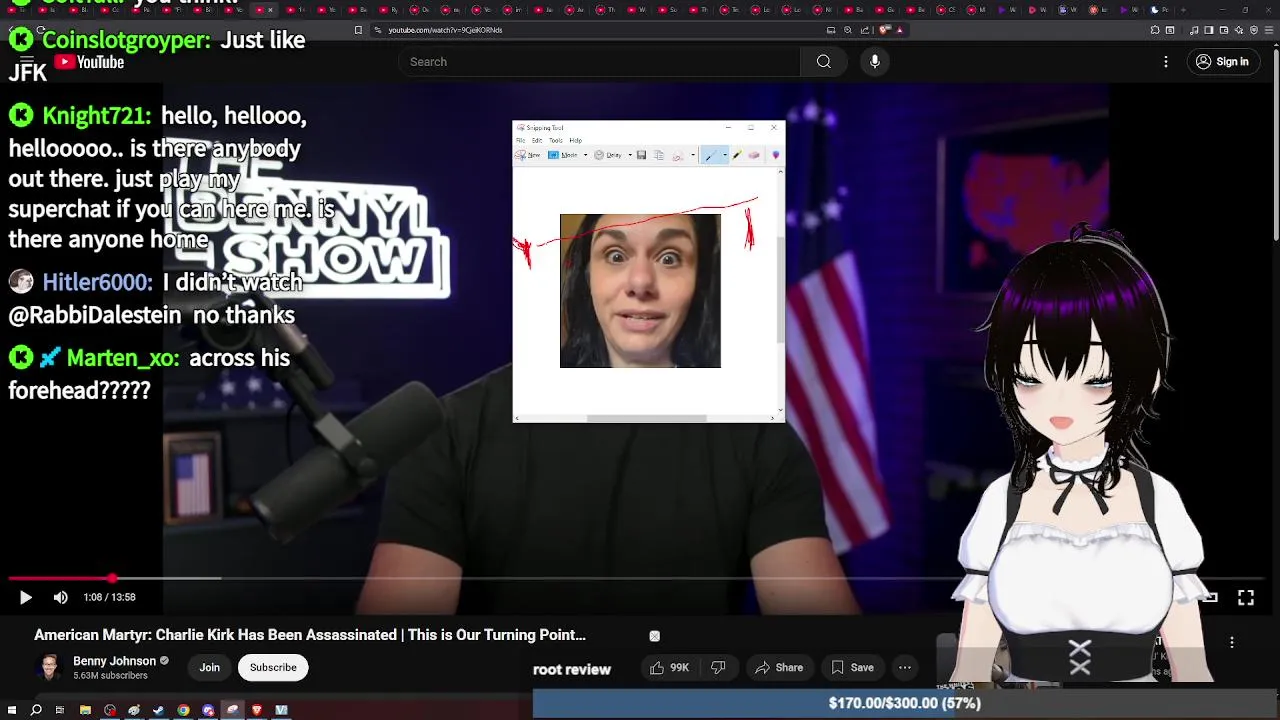The height and width of the screenshot is (720, 1280).
Task: Open Google Chrome from the taskbar
Action: [183, 710]
